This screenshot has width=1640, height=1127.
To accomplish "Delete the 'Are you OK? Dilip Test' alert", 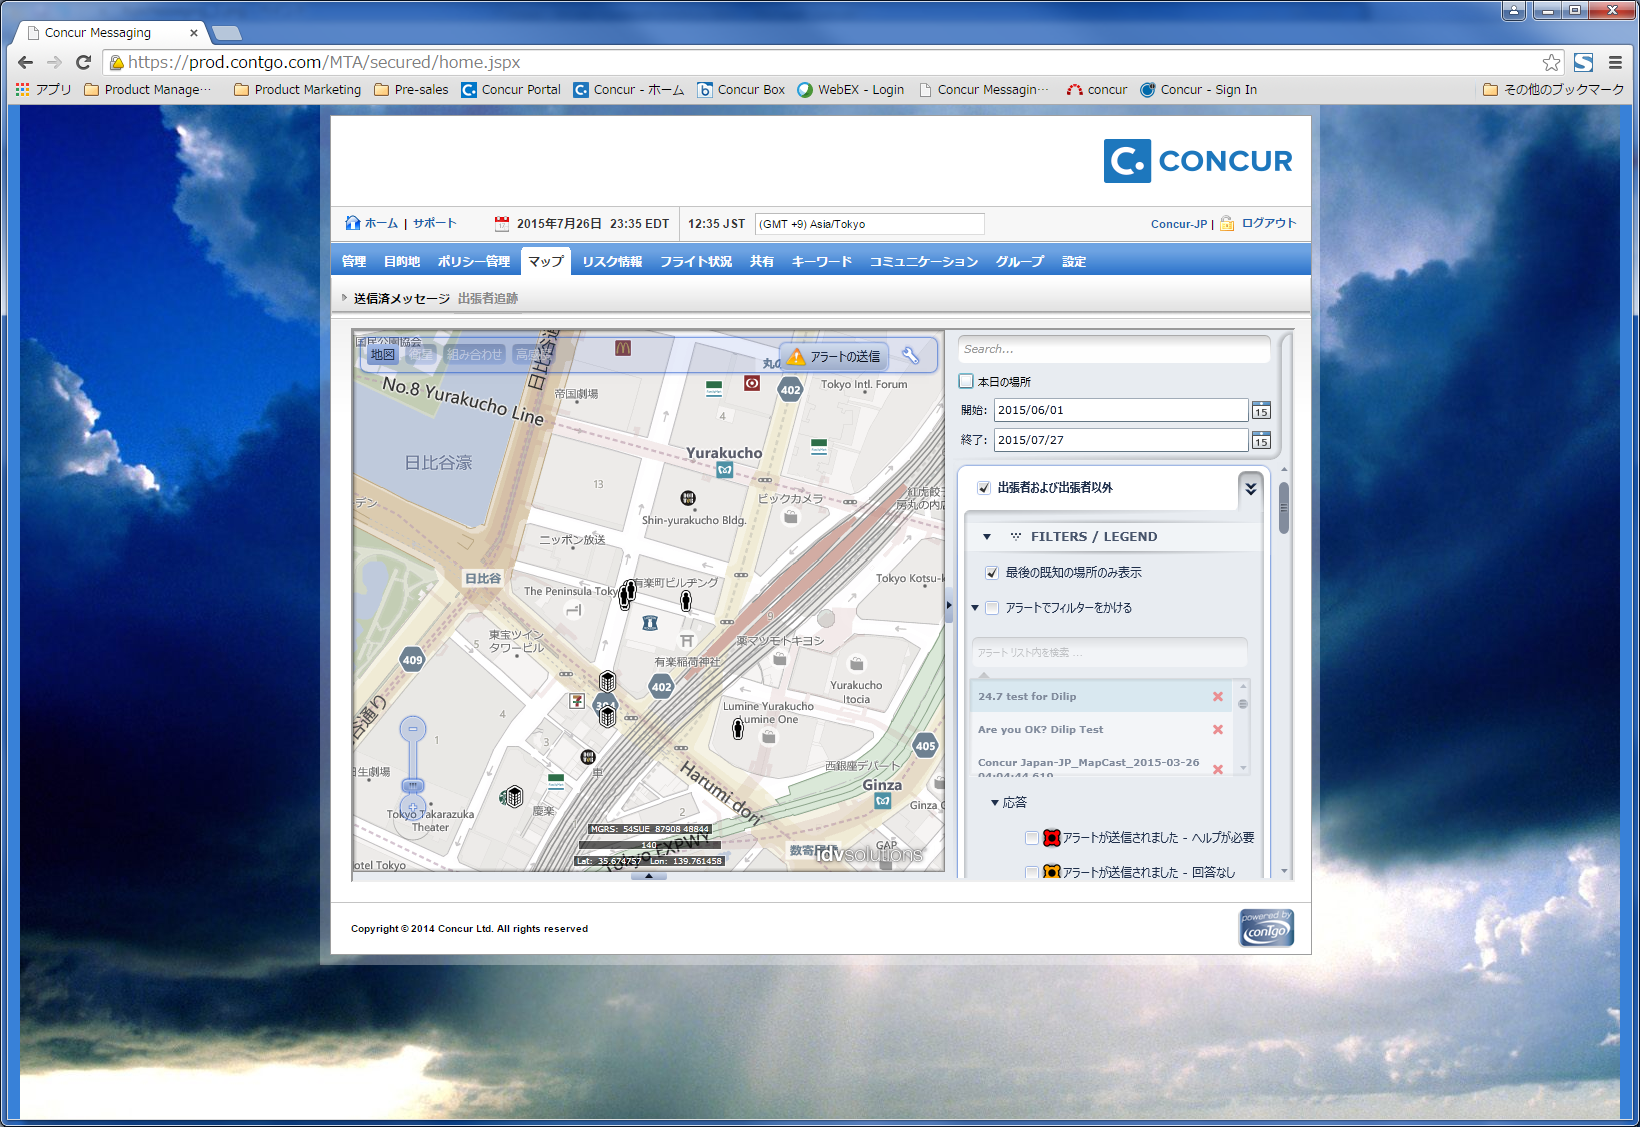I will [x=1217, y=730].
